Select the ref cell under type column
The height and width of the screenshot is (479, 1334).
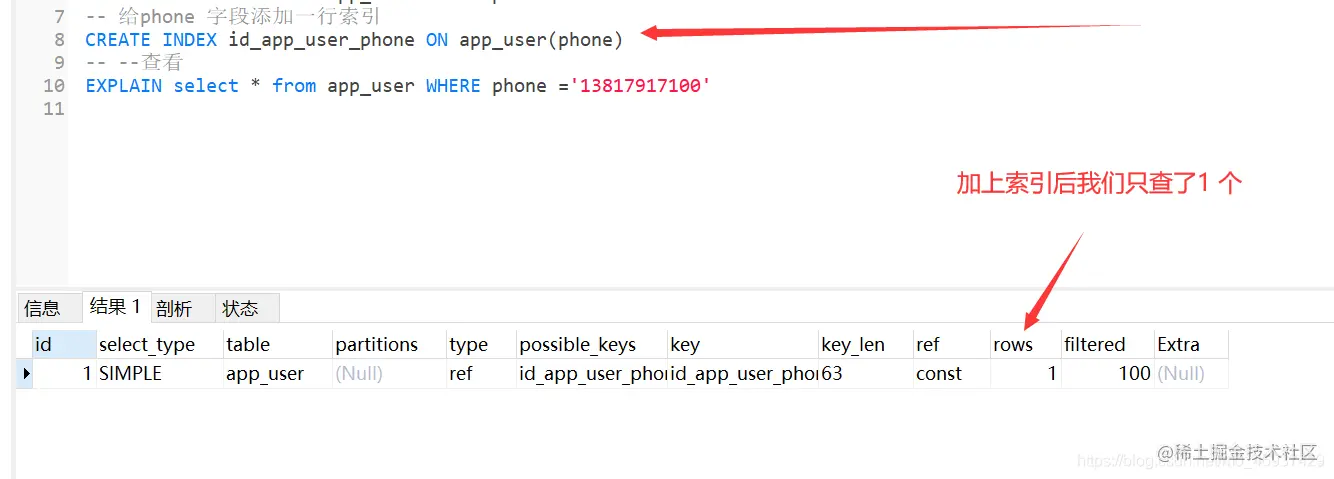click(481, 374)
